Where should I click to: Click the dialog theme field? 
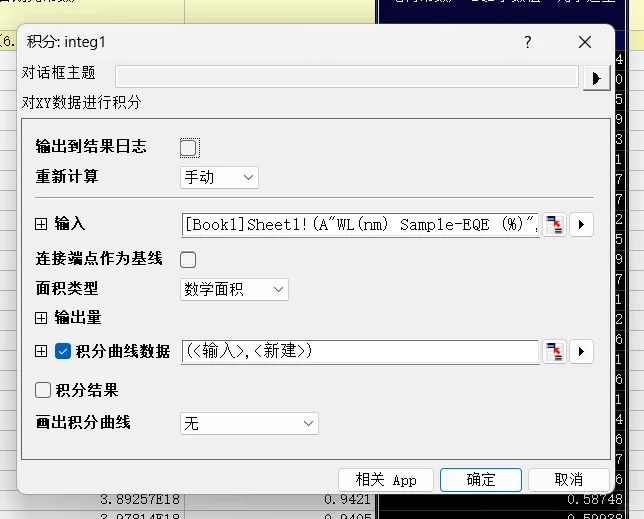347,76
